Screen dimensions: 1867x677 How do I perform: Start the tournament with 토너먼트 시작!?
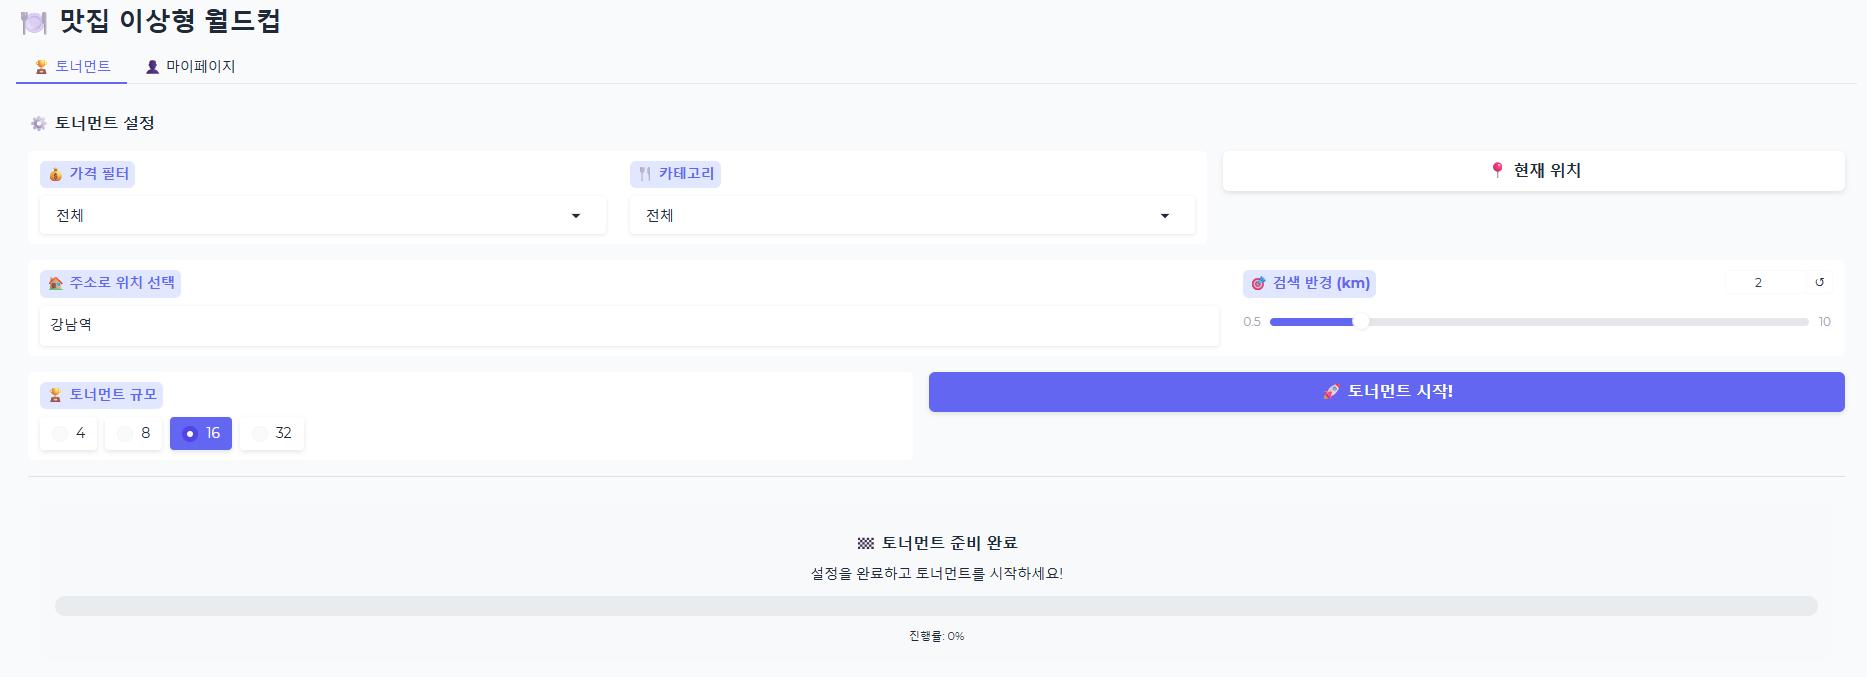pyautogui.click(x=1387, y=392)
